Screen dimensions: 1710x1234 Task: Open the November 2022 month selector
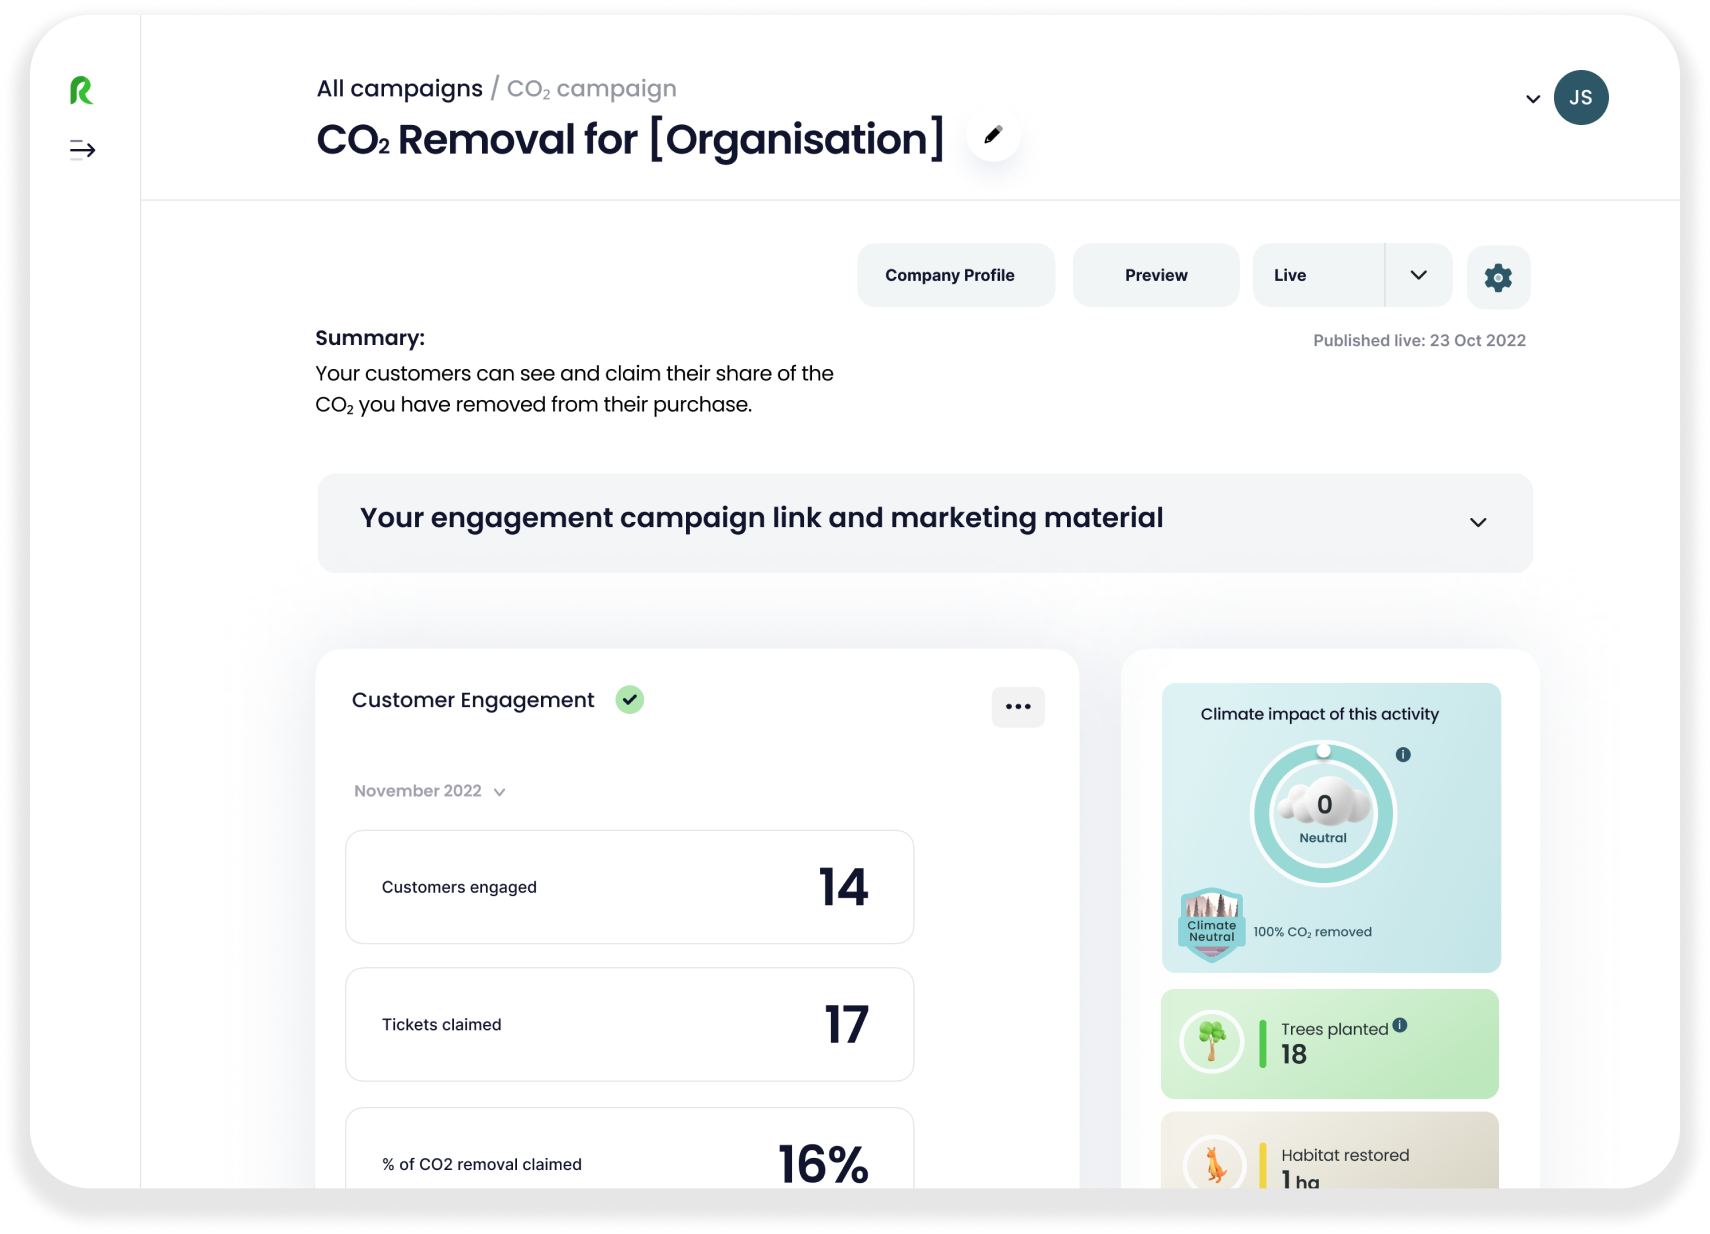[428, 790]
